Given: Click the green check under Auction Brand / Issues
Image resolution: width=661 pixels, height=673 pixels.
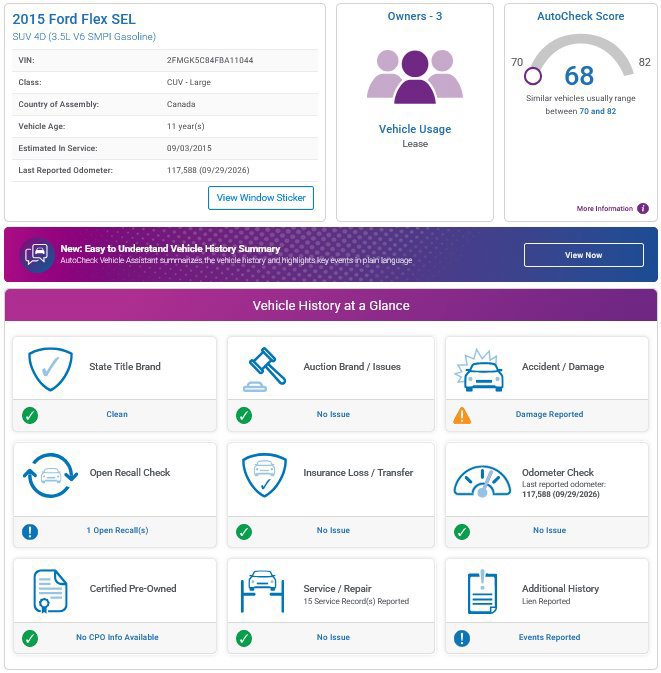Looking at the screenshot, I should tap(244, 415).
